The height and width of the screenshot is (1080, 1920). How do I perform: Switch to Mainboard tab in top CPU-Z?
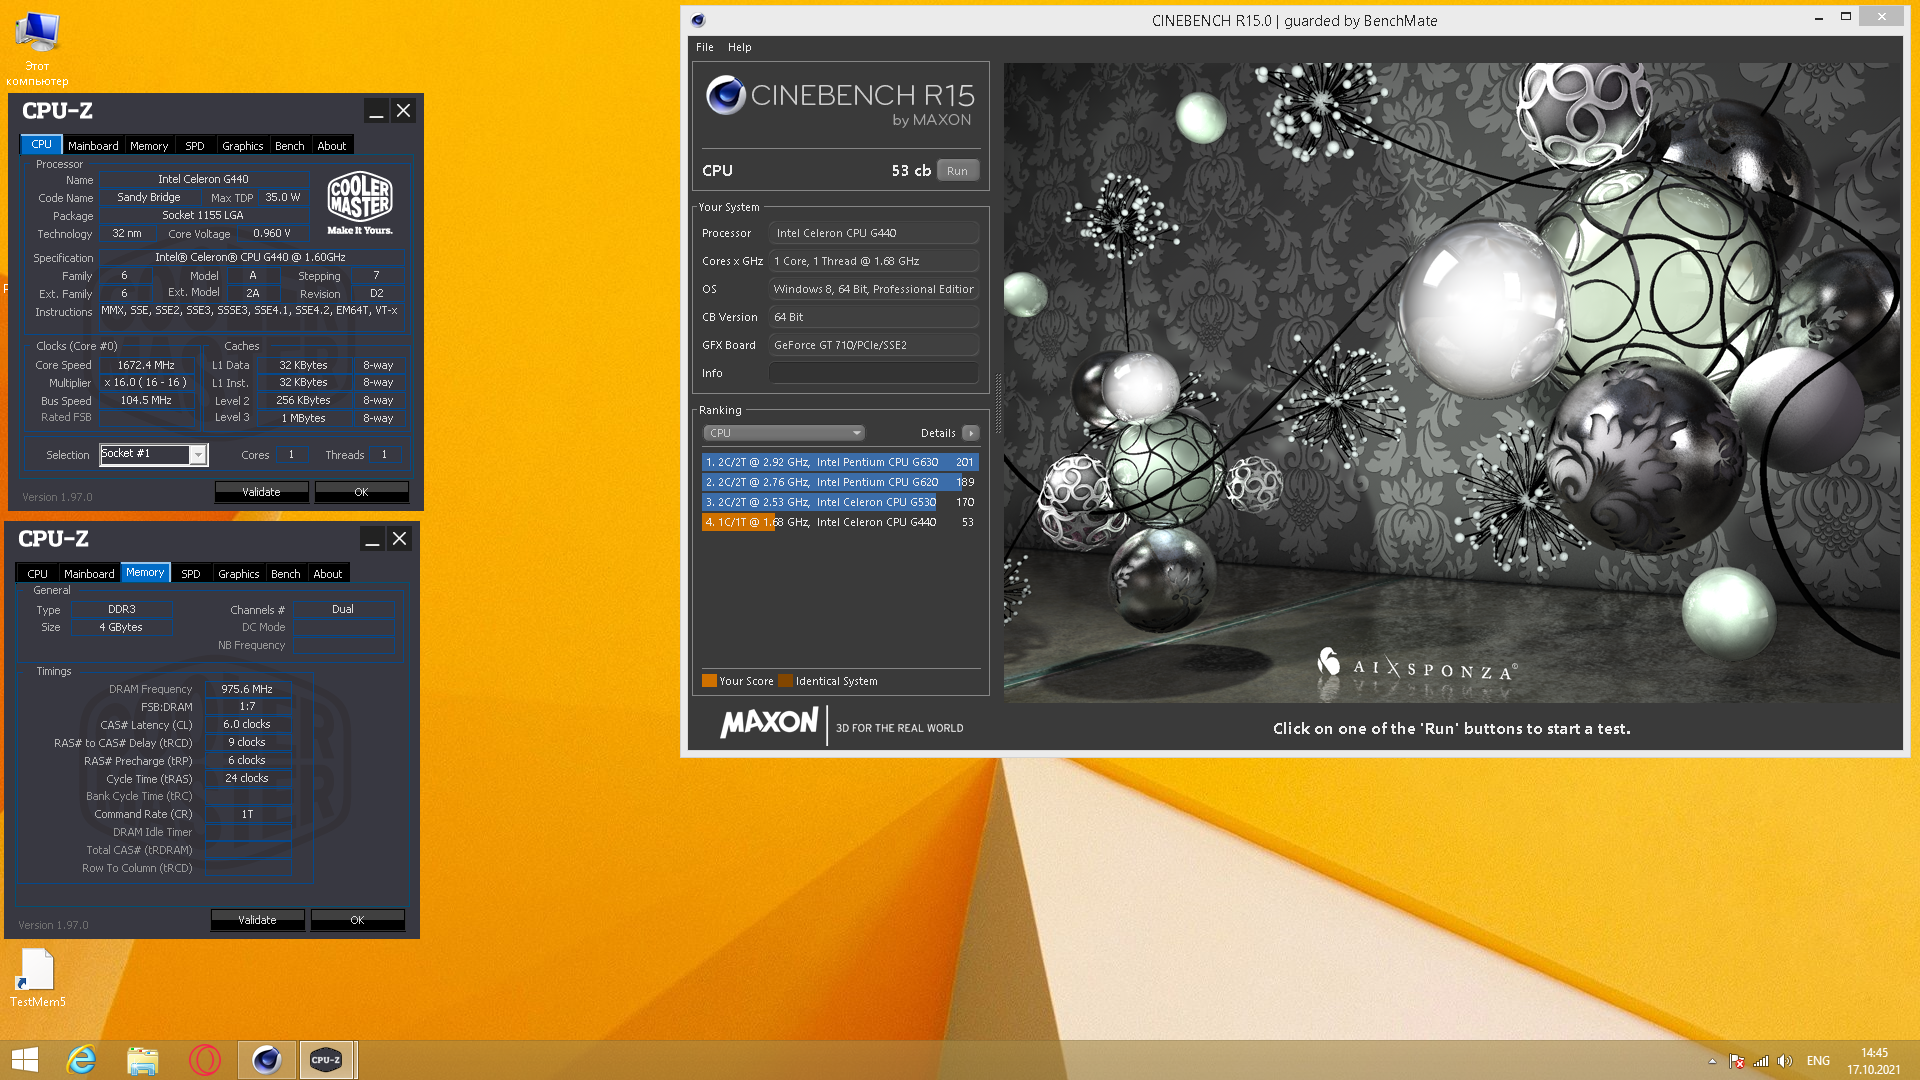pos(93,146)
